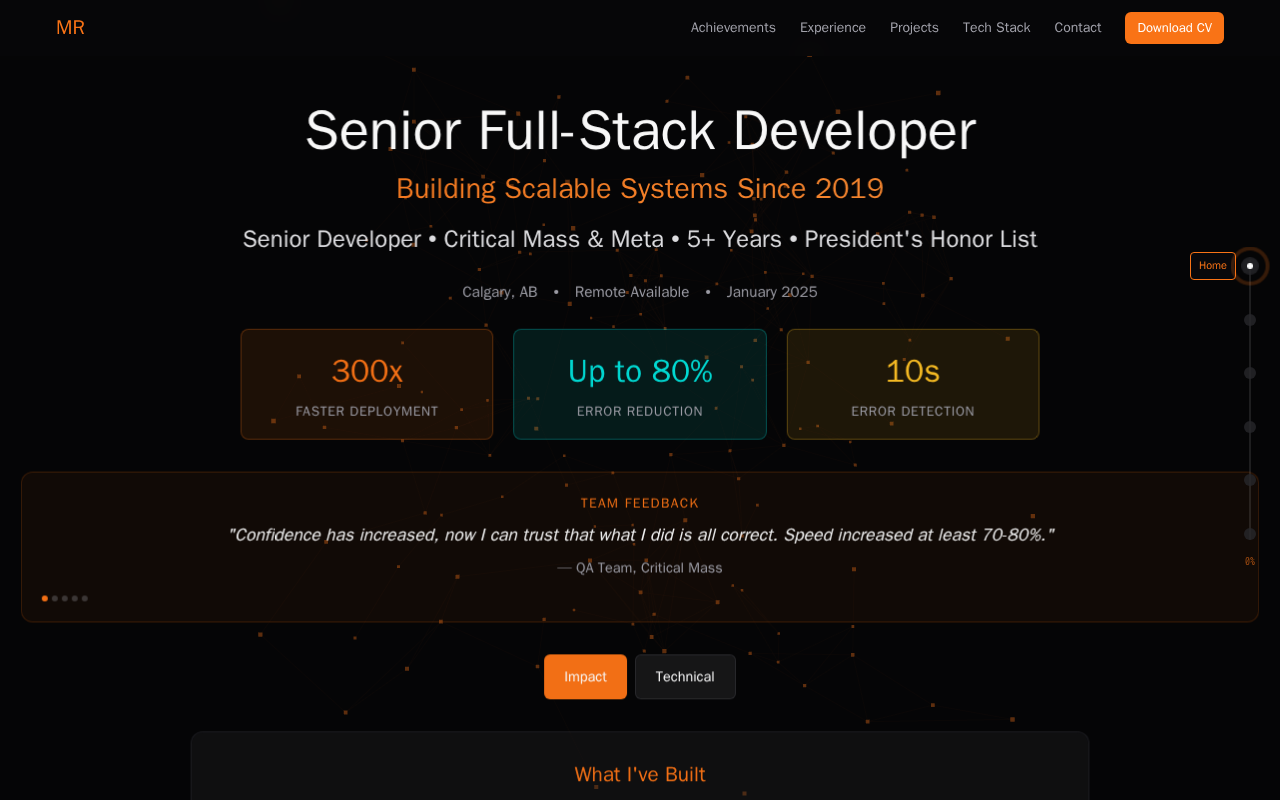This screenshot has height=800, width=1280.
Task: Show the second testimonial via carousel dot
Action: pos(55,598)
